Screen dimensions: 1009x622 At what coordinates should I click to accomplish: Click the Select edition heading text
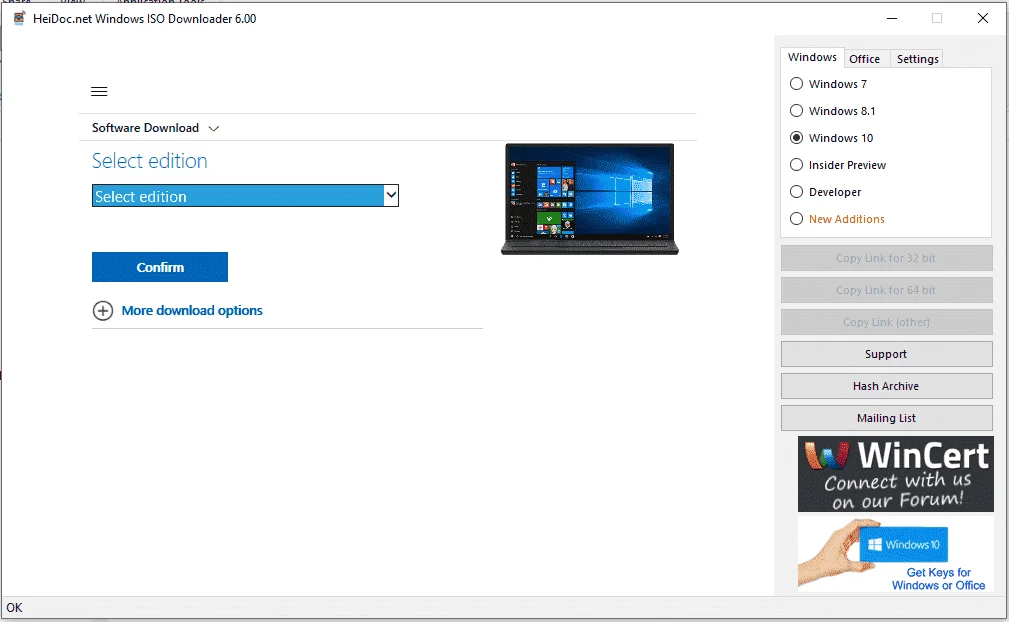click(x=149, y=161)
